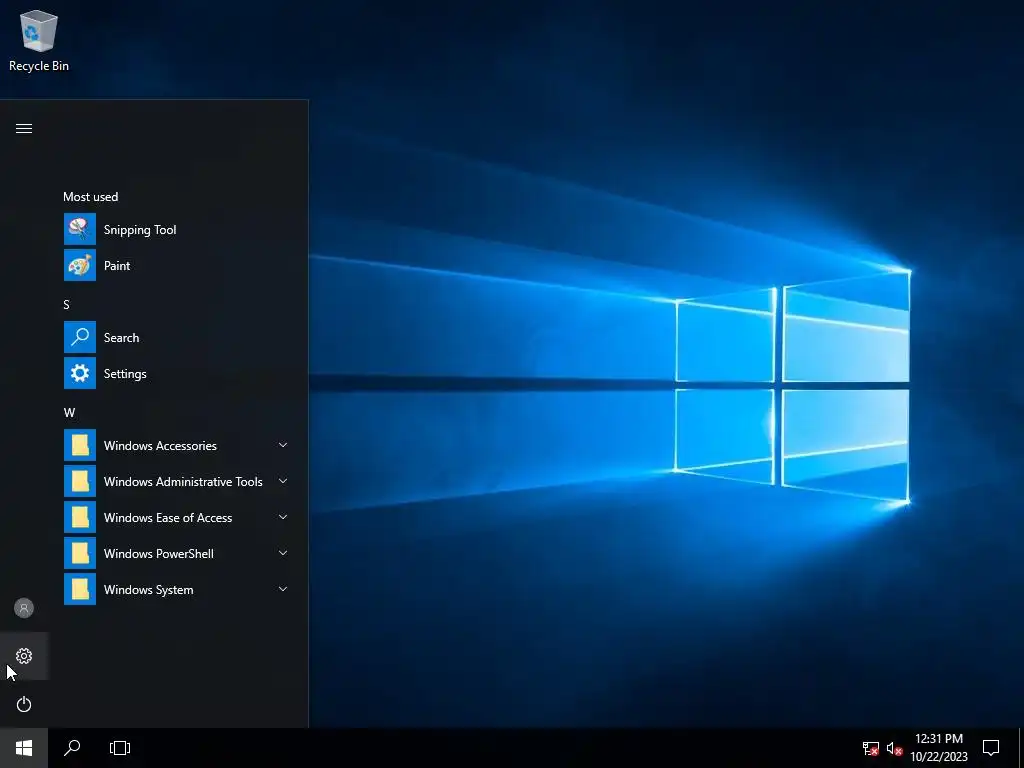
Task: Open the Search app tile icon
Action: click(80, 337)
